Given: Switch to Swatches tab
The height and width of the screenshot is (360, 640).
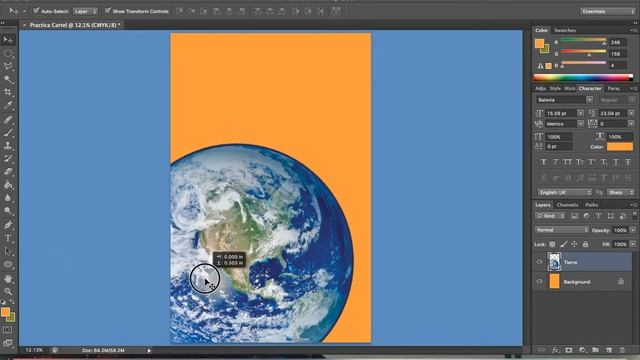Looking at the screenshot, I should [x=565, y=30].
